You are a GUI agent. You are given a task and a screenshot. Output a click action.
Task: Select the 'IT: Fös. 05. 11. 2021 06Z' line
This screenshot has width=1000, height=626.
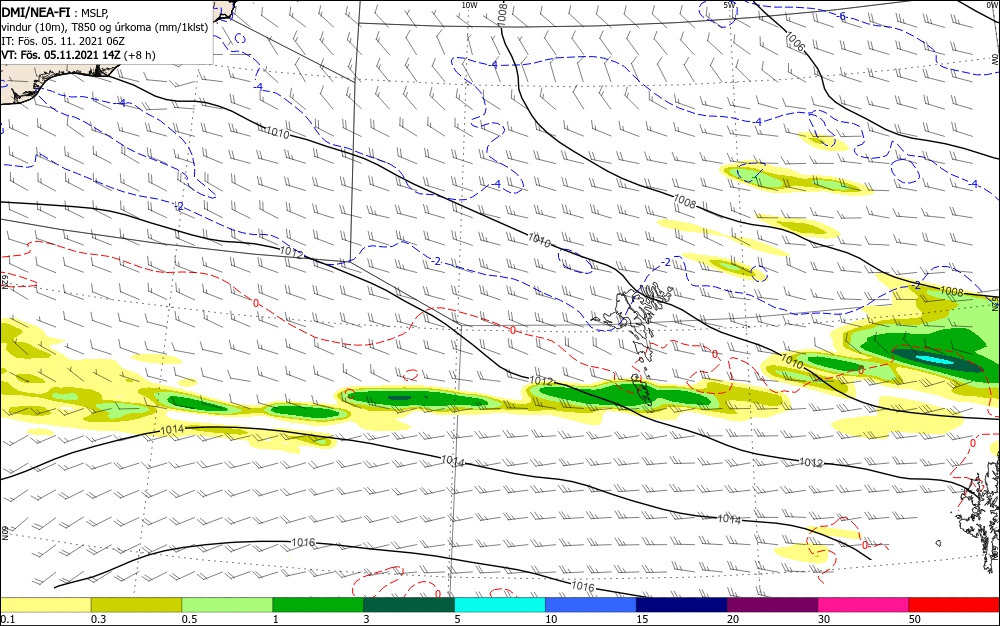(x=62, y=41)
